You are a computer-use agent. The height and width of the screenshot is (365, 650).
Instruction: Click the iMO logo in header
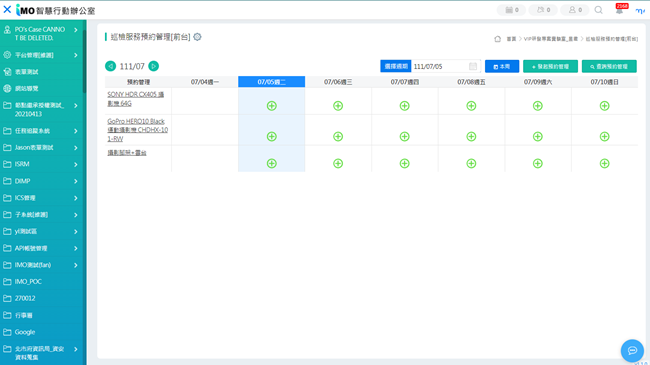click(56, 10)
